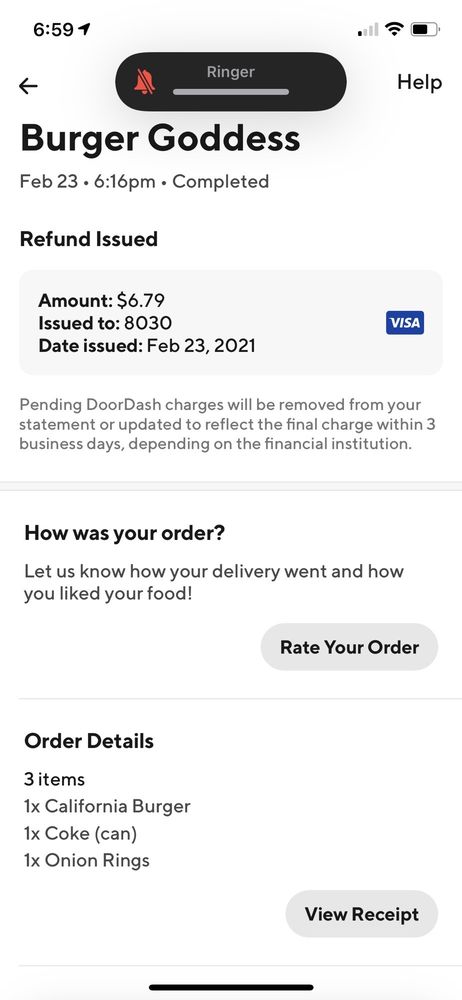
Task: Open Help in the top right corner
Action: pyautogui.click(x=419, y=82)
